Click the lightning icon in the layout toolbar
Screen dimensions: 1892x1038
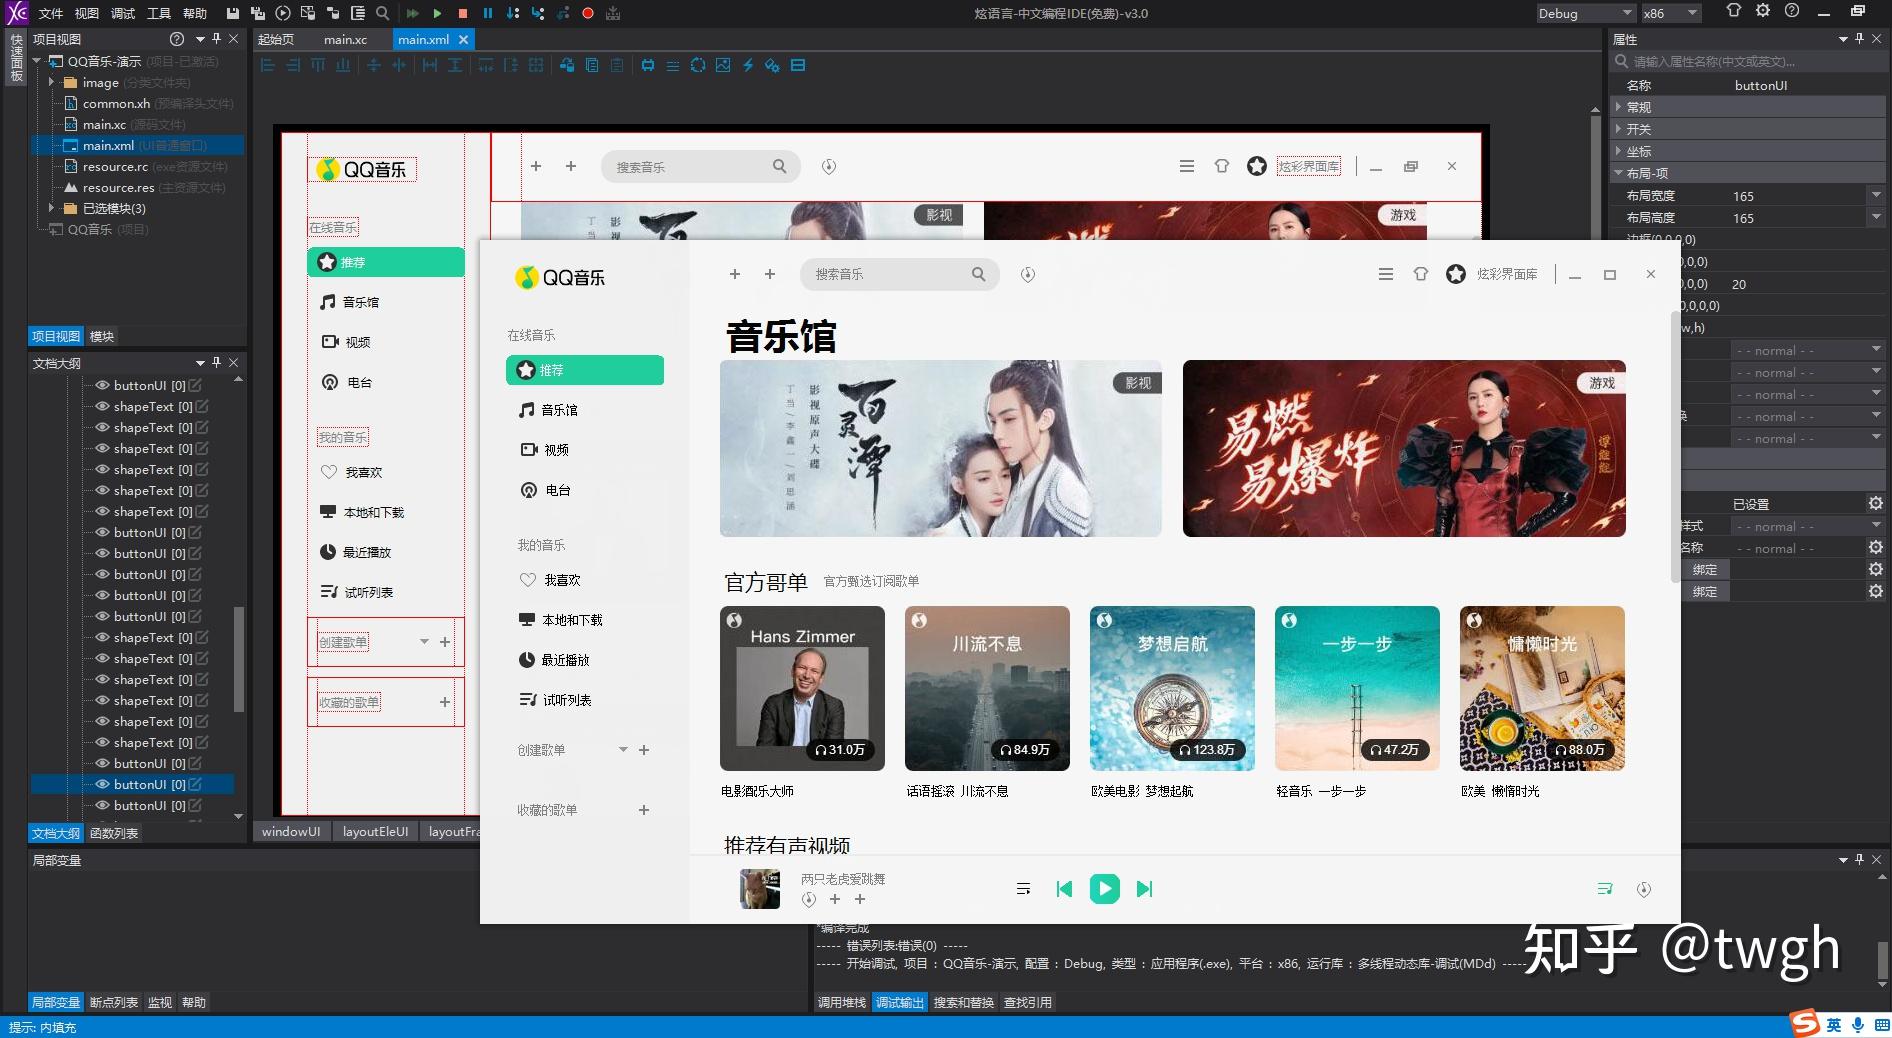pyautogui.click(x=747, y=65)
